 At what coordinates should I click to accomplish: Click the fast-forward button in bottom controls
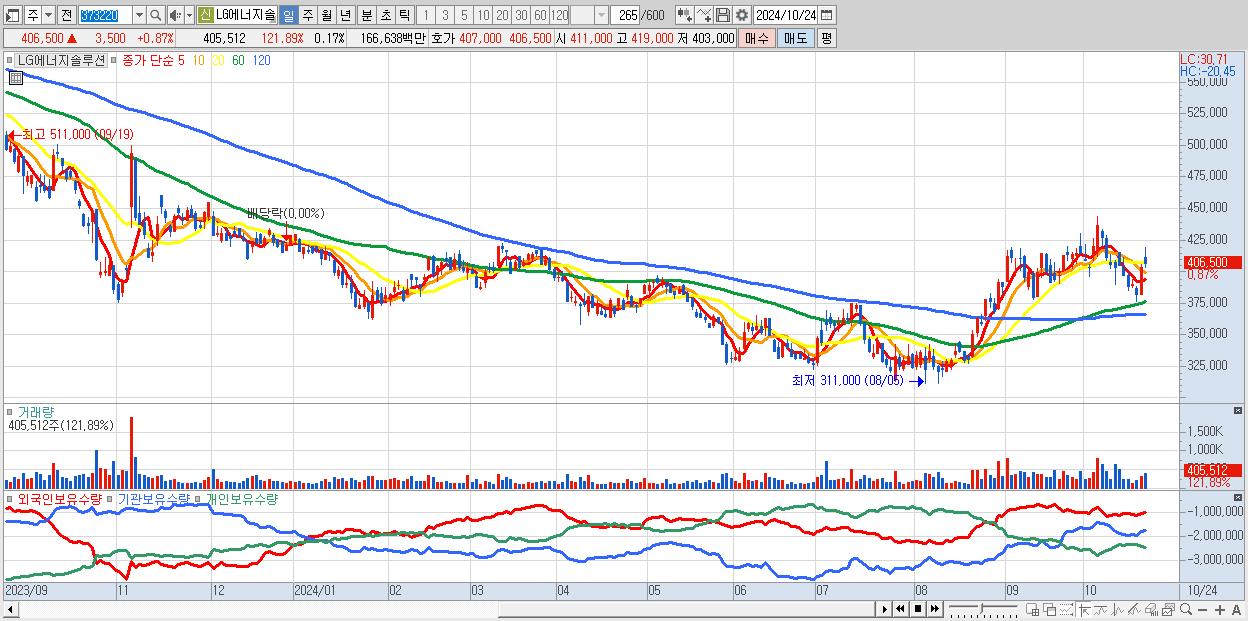934,609
